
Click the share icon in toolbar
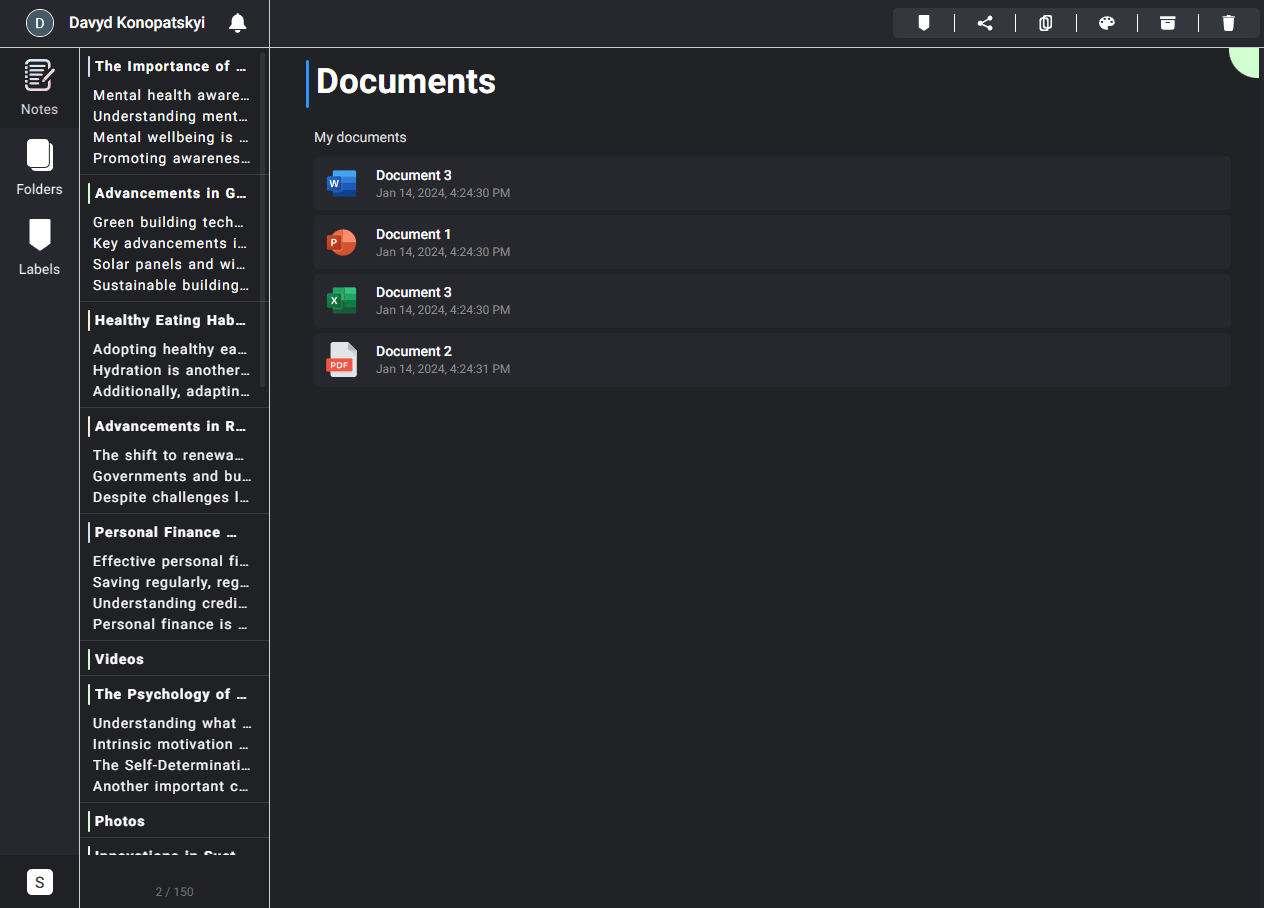coord(985,23)
